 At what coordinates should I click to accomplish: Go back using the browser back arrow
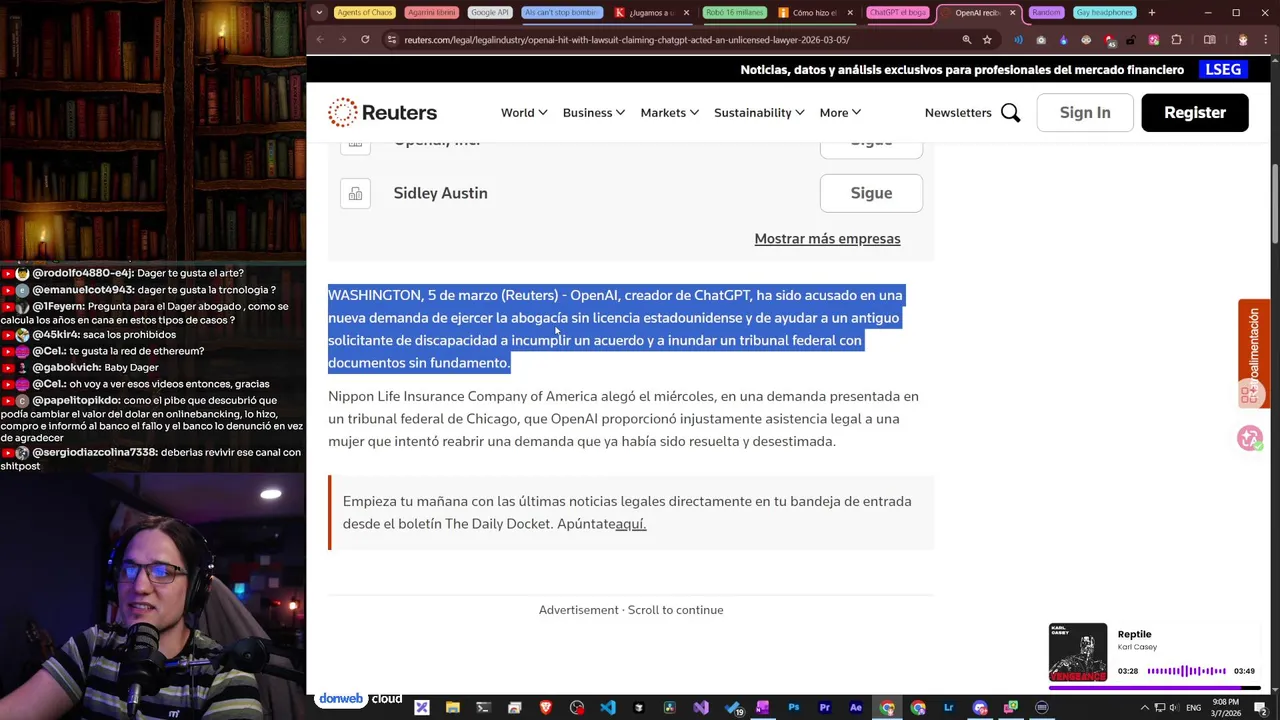[x=320, y=40]
